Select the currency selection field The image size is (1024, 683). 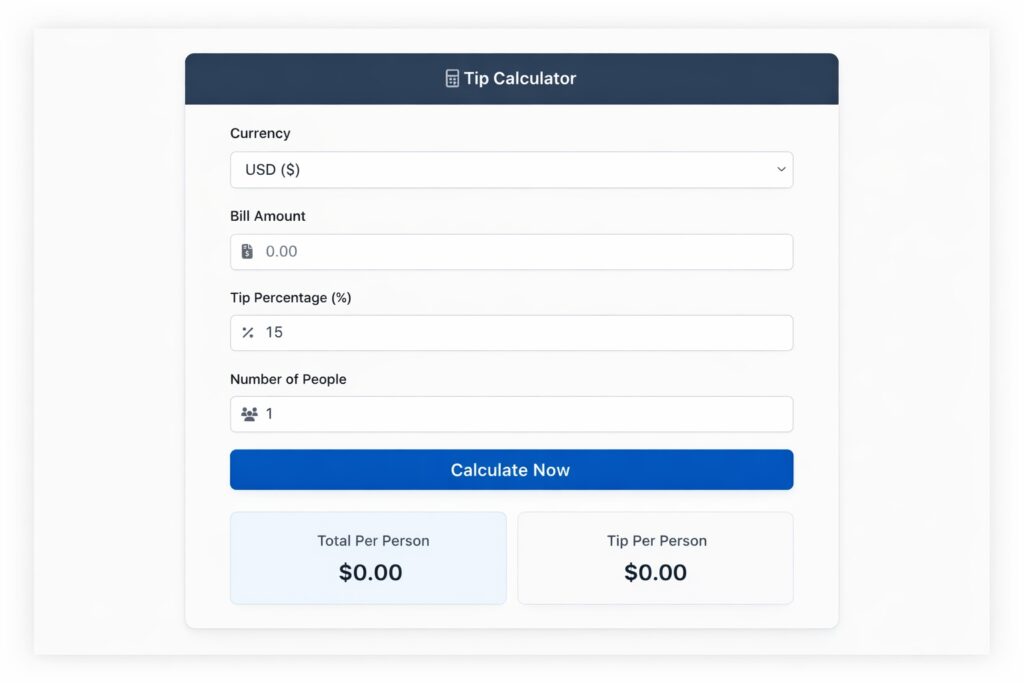point(511,170)
